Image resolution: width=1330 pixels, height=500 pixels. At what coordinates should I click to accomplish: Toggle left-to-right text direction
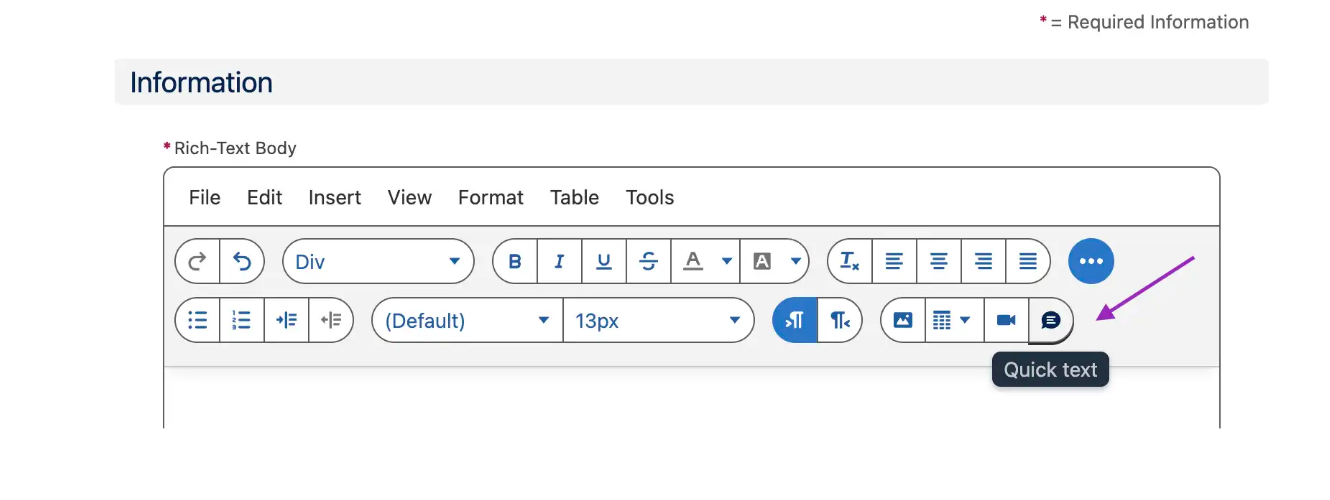coord(795,320)
